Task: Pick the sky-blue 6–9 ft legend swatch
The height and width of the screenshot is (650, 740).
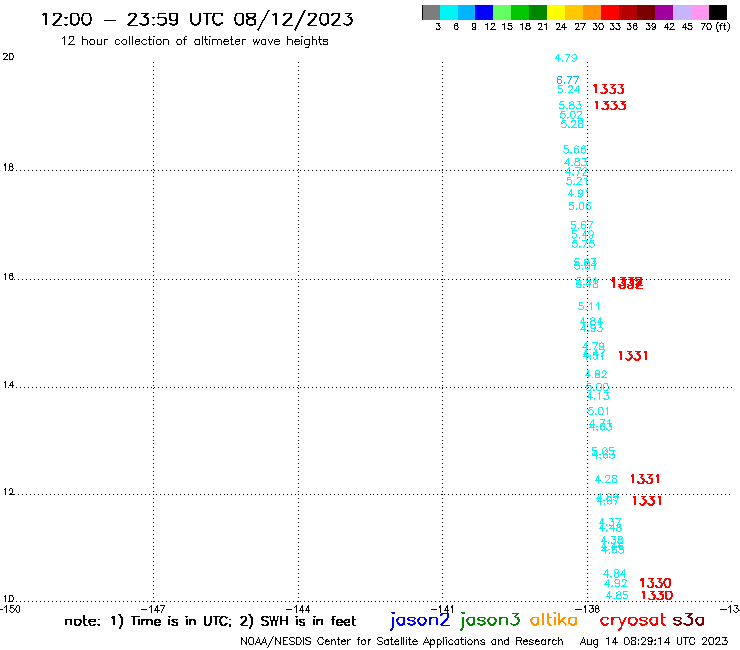Action: tap(467, 12)
